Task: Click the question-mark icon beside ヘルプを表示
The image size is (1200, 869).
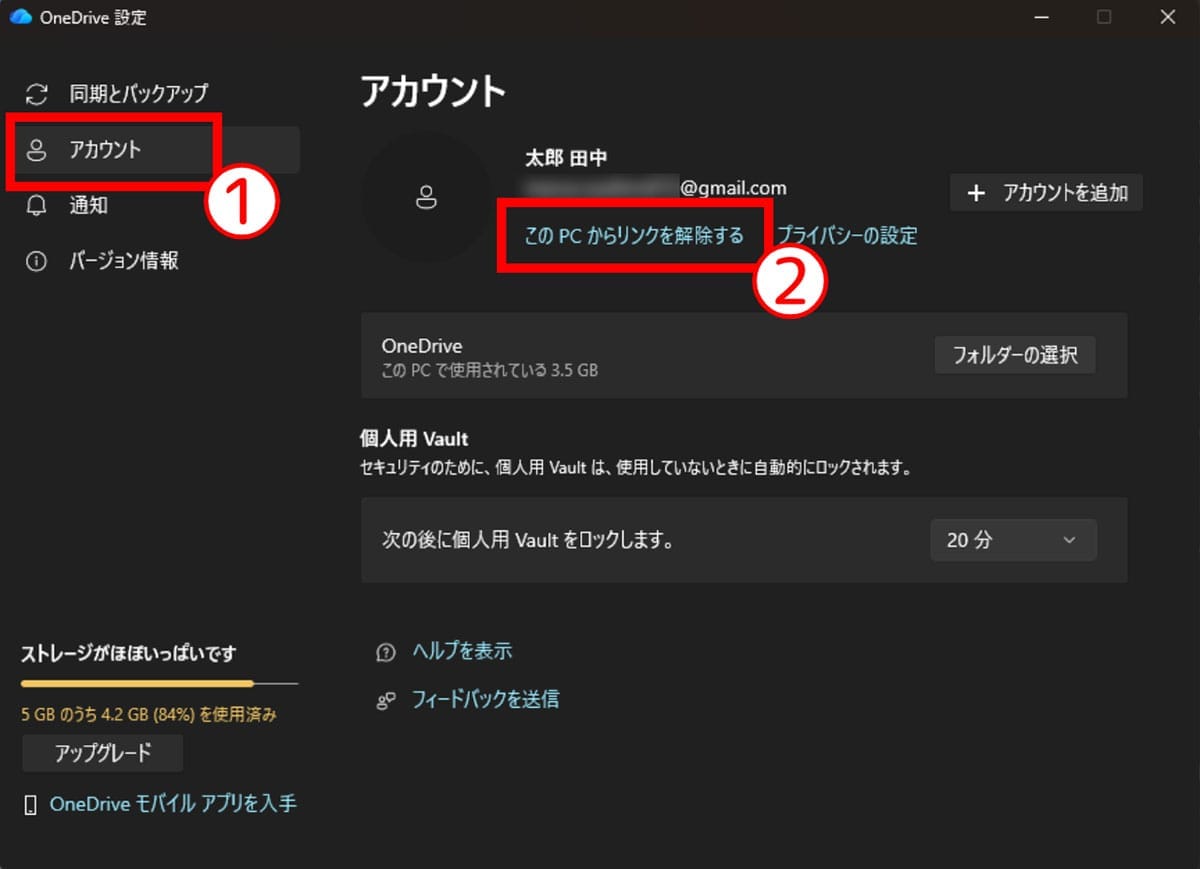Action: 386,651
